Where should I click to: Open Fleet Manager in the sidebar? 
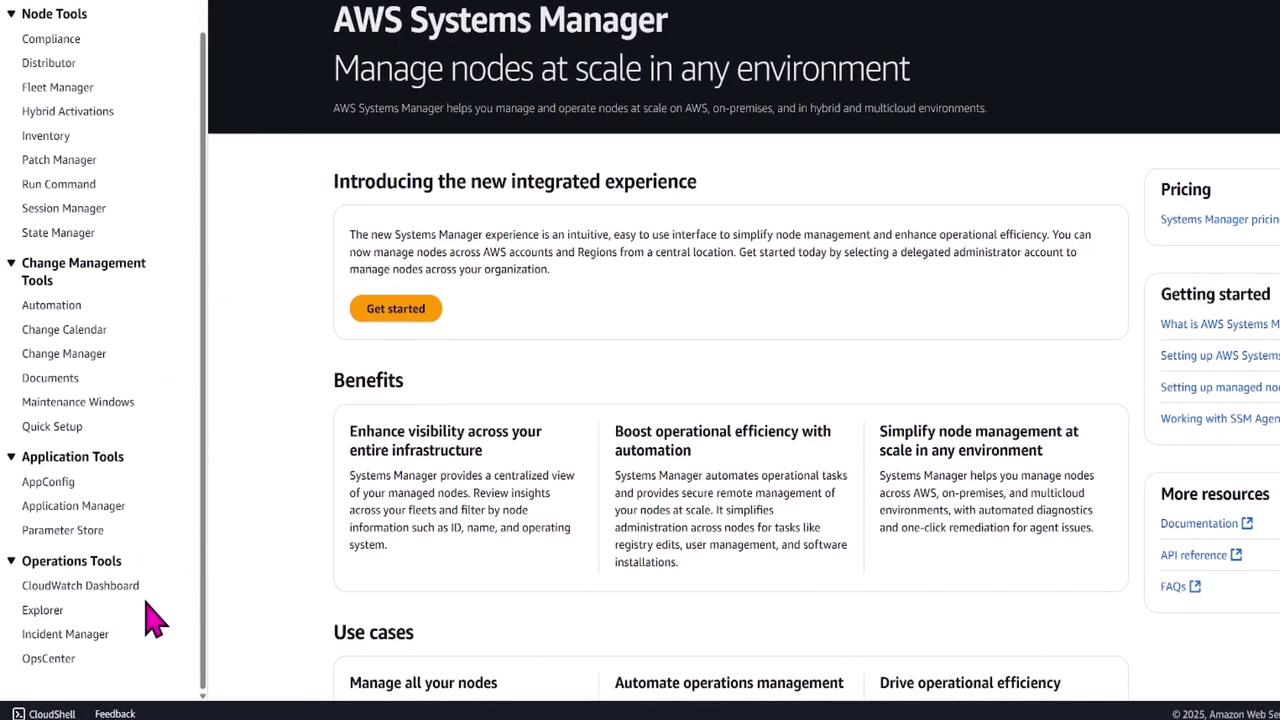[x=57, y=87]
